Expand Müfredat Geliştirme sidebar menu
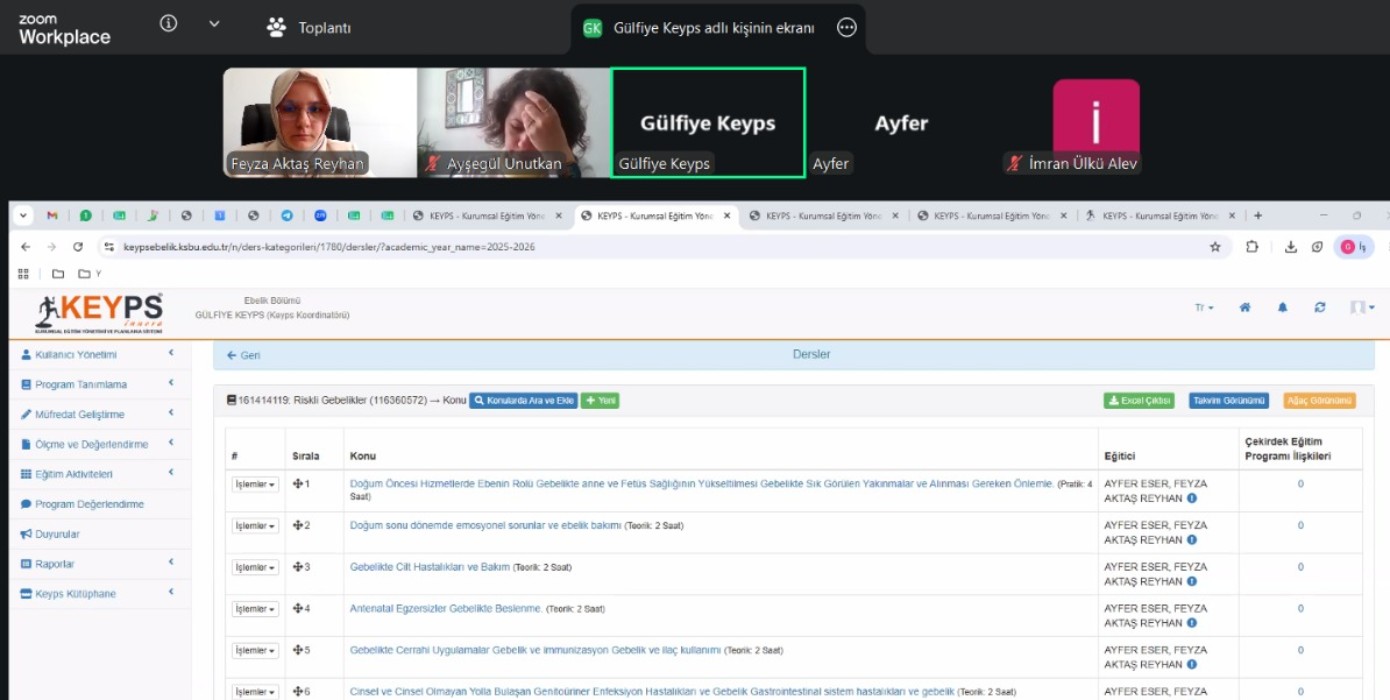 (98, 414)
